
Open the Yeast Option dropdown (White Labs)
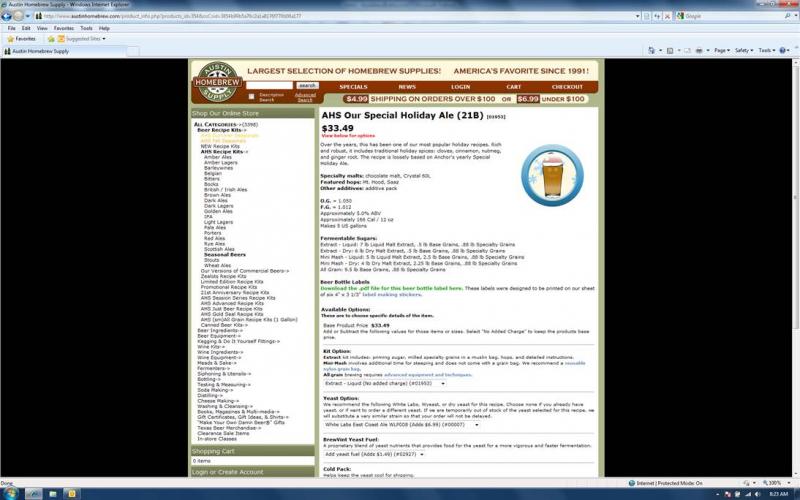tap(402, 425)
